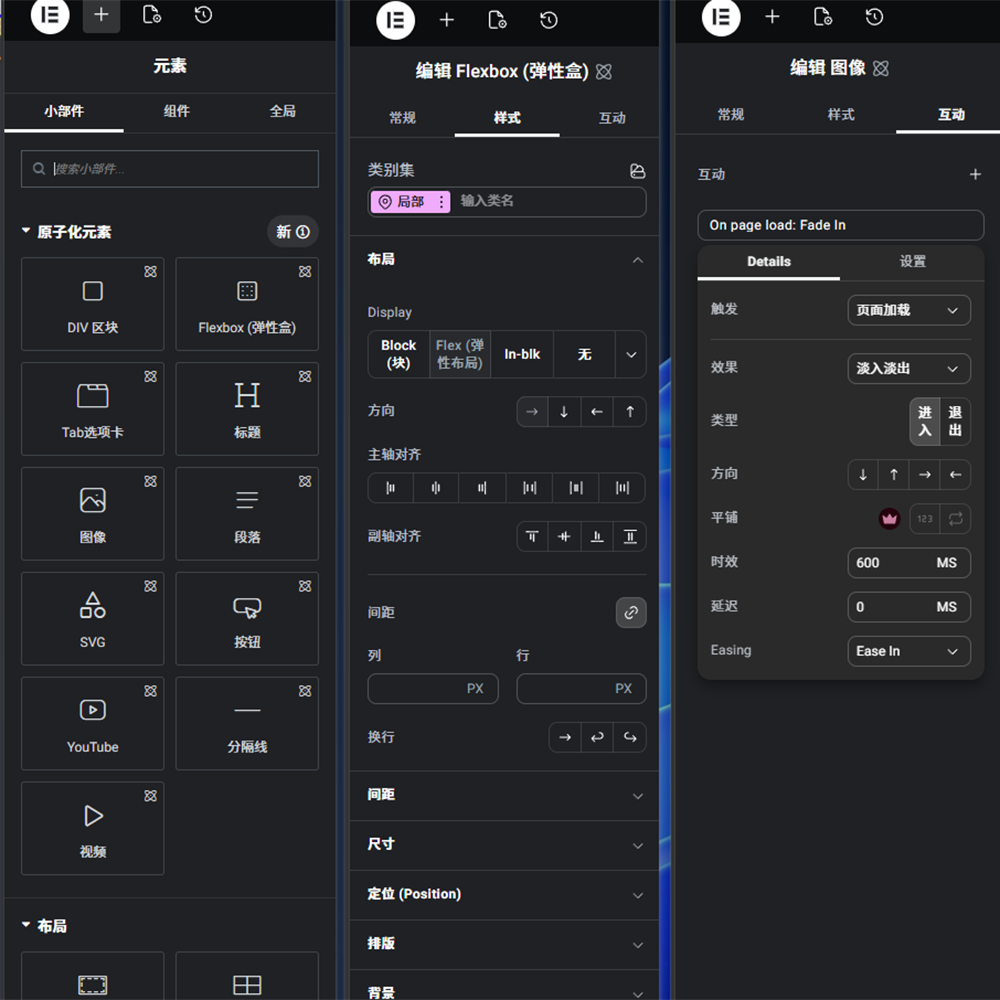Select the 按钮 (Button) widget
Image resolution: width=1000 pixels, height=1000 pixels.
[x=247, y=618]
